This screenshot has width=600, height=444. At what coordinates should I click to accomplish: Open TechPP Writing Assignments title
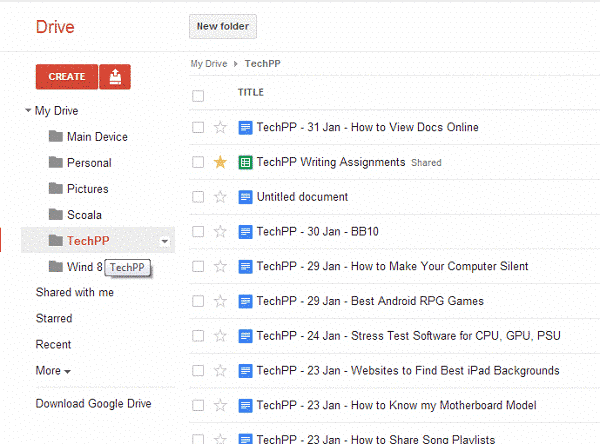(331, 162)
